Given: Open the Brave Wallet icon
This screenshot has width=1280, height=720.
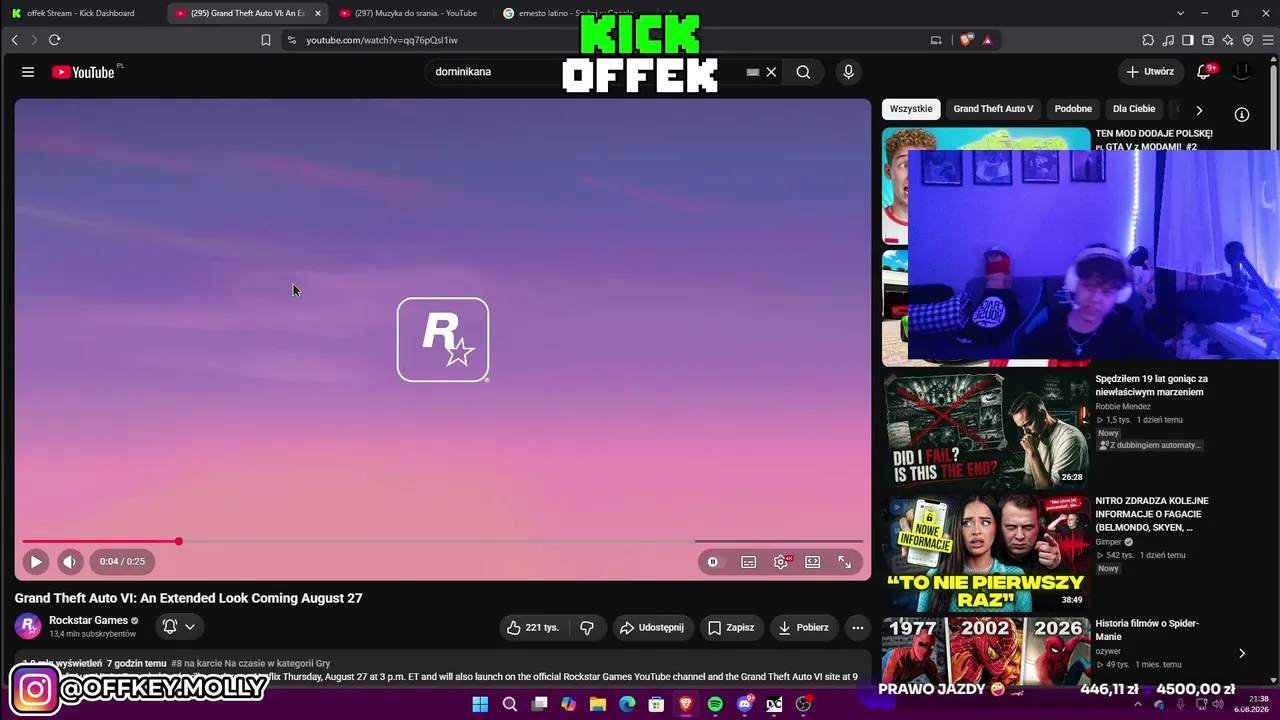Looking at the screenshot, I should pos(1208,40).
